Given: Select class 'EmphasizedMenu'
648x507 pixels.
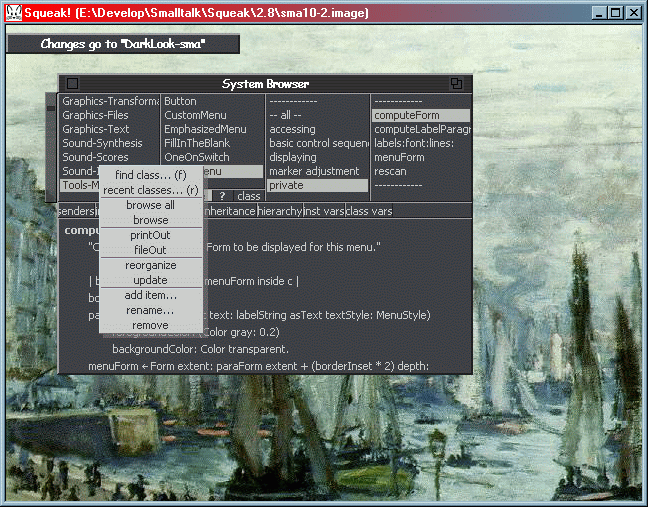Looking at the screenshot, I should point(212,129).
